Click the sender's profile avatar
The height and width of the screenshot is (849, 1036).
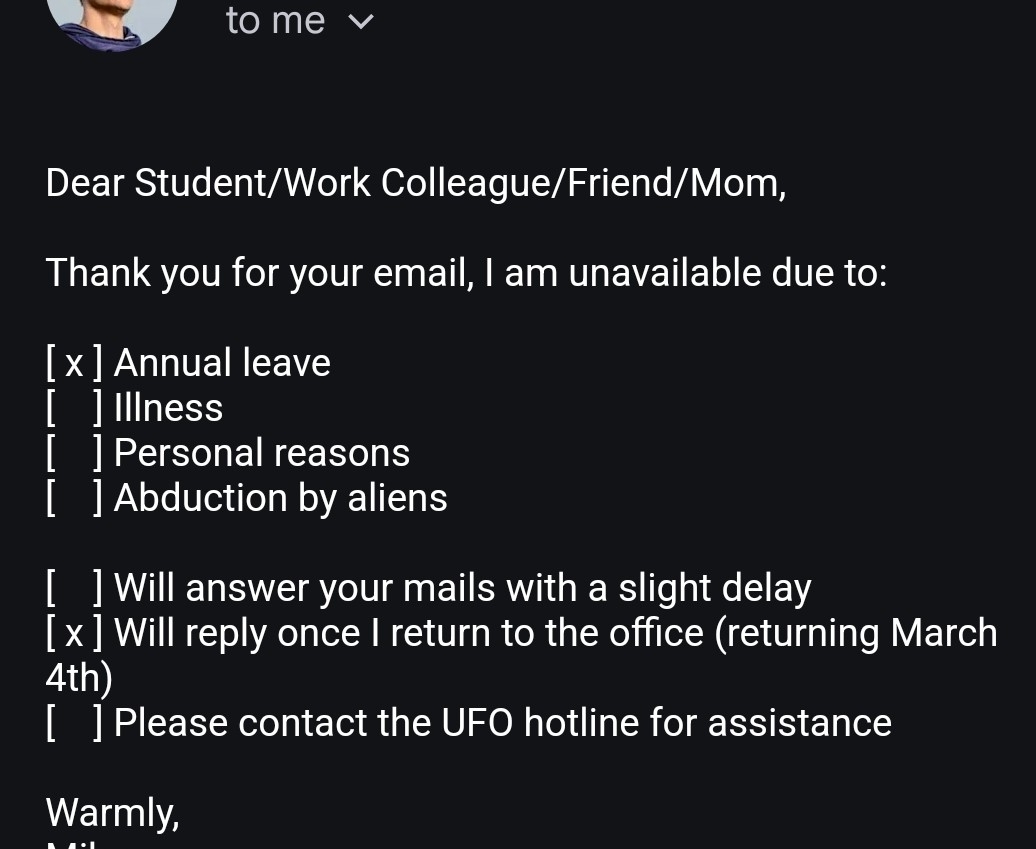pos(112,18)
